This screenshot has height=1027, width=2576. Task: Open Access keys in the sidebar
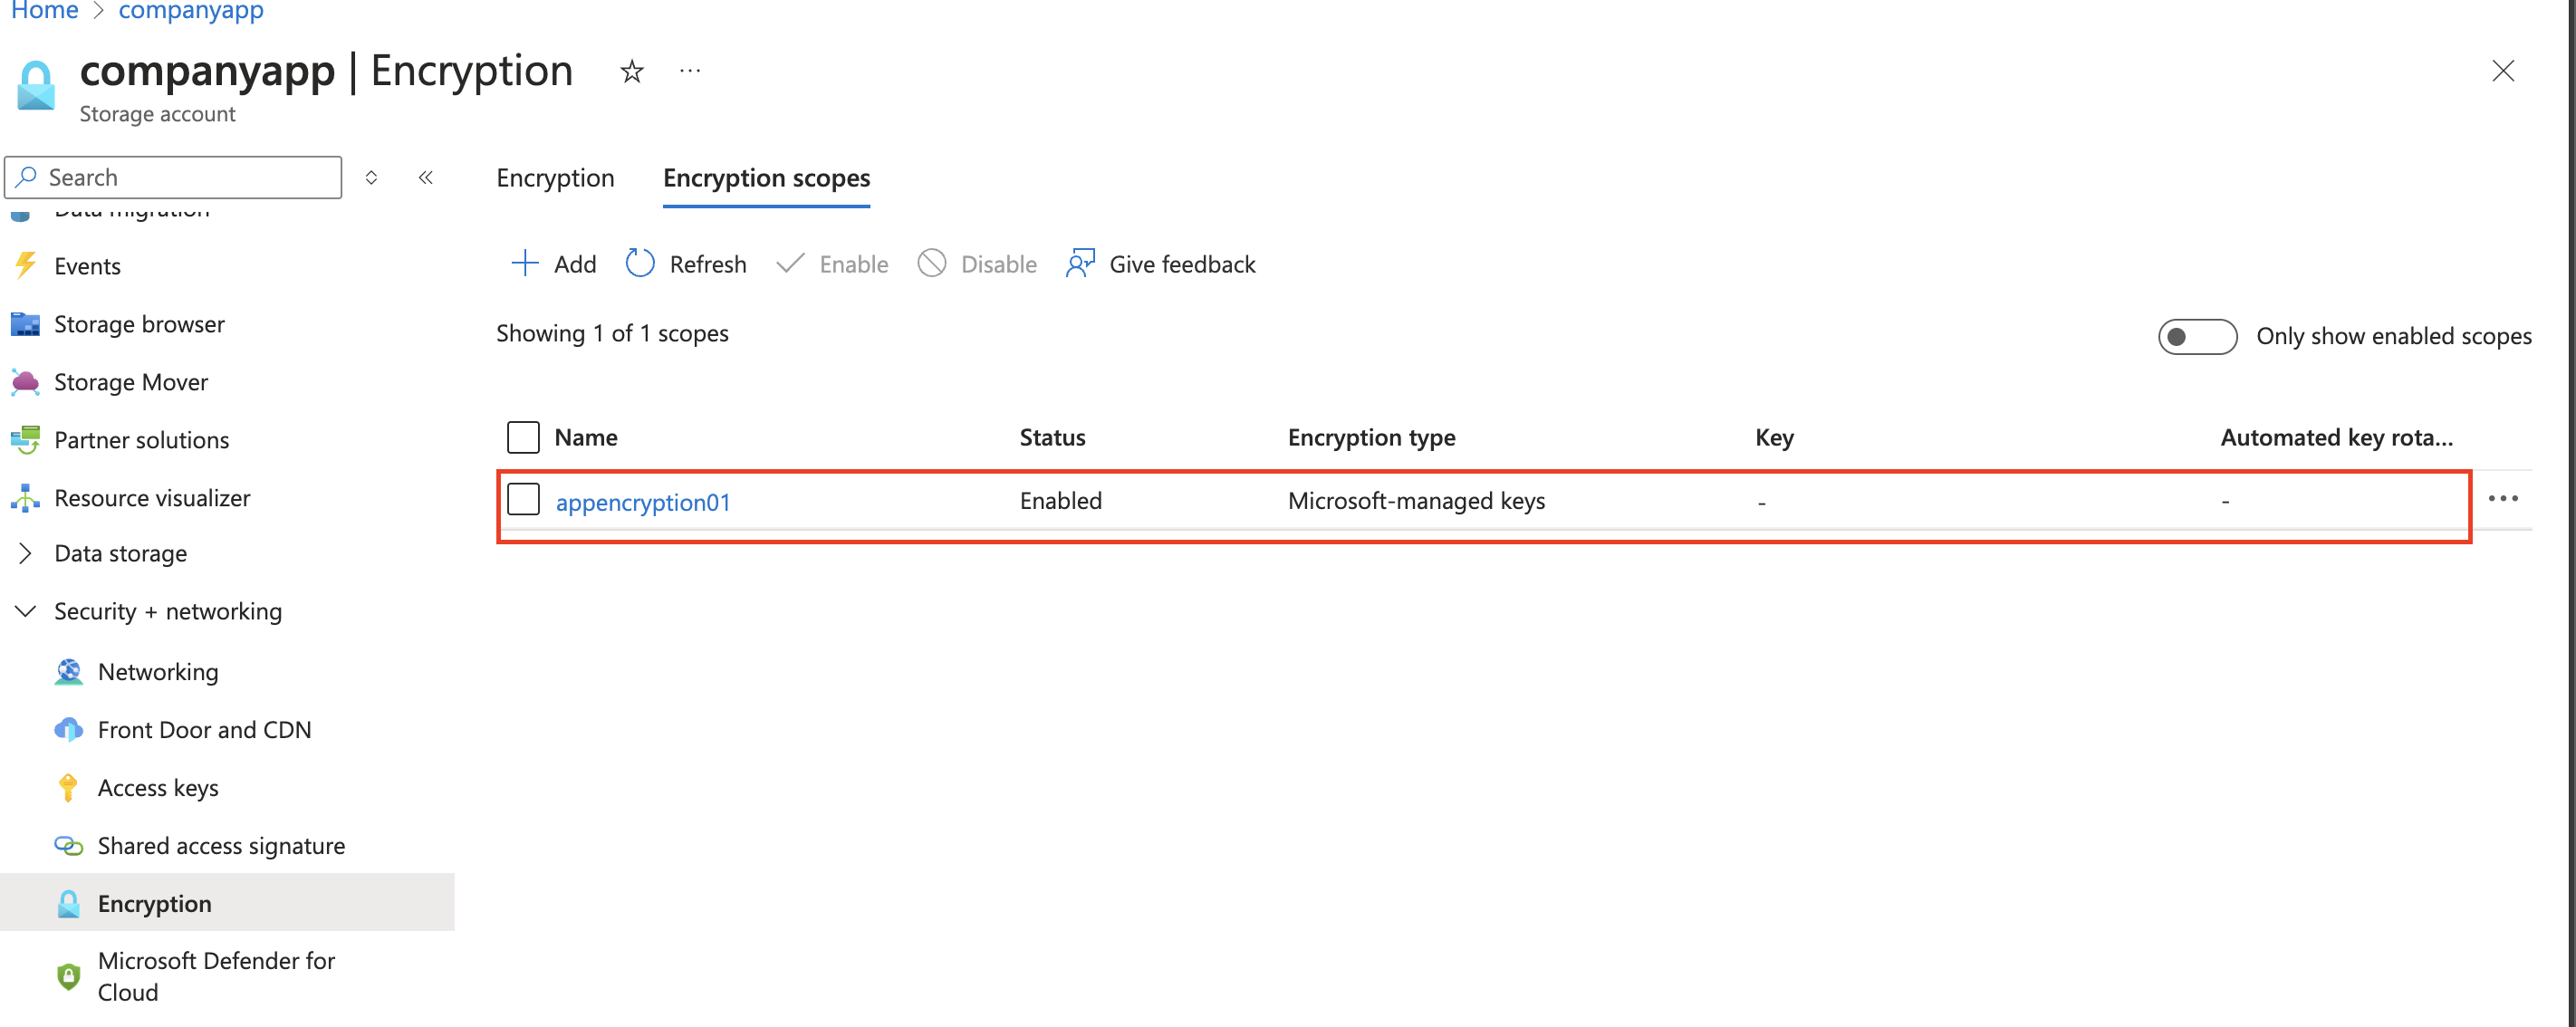coord(158,788)
